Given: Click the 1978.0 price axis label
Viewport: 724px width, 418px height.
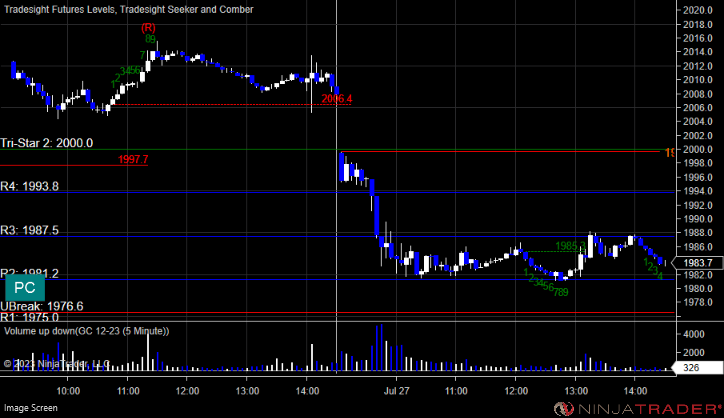Looking at the screenshot, I should [698, 302].
